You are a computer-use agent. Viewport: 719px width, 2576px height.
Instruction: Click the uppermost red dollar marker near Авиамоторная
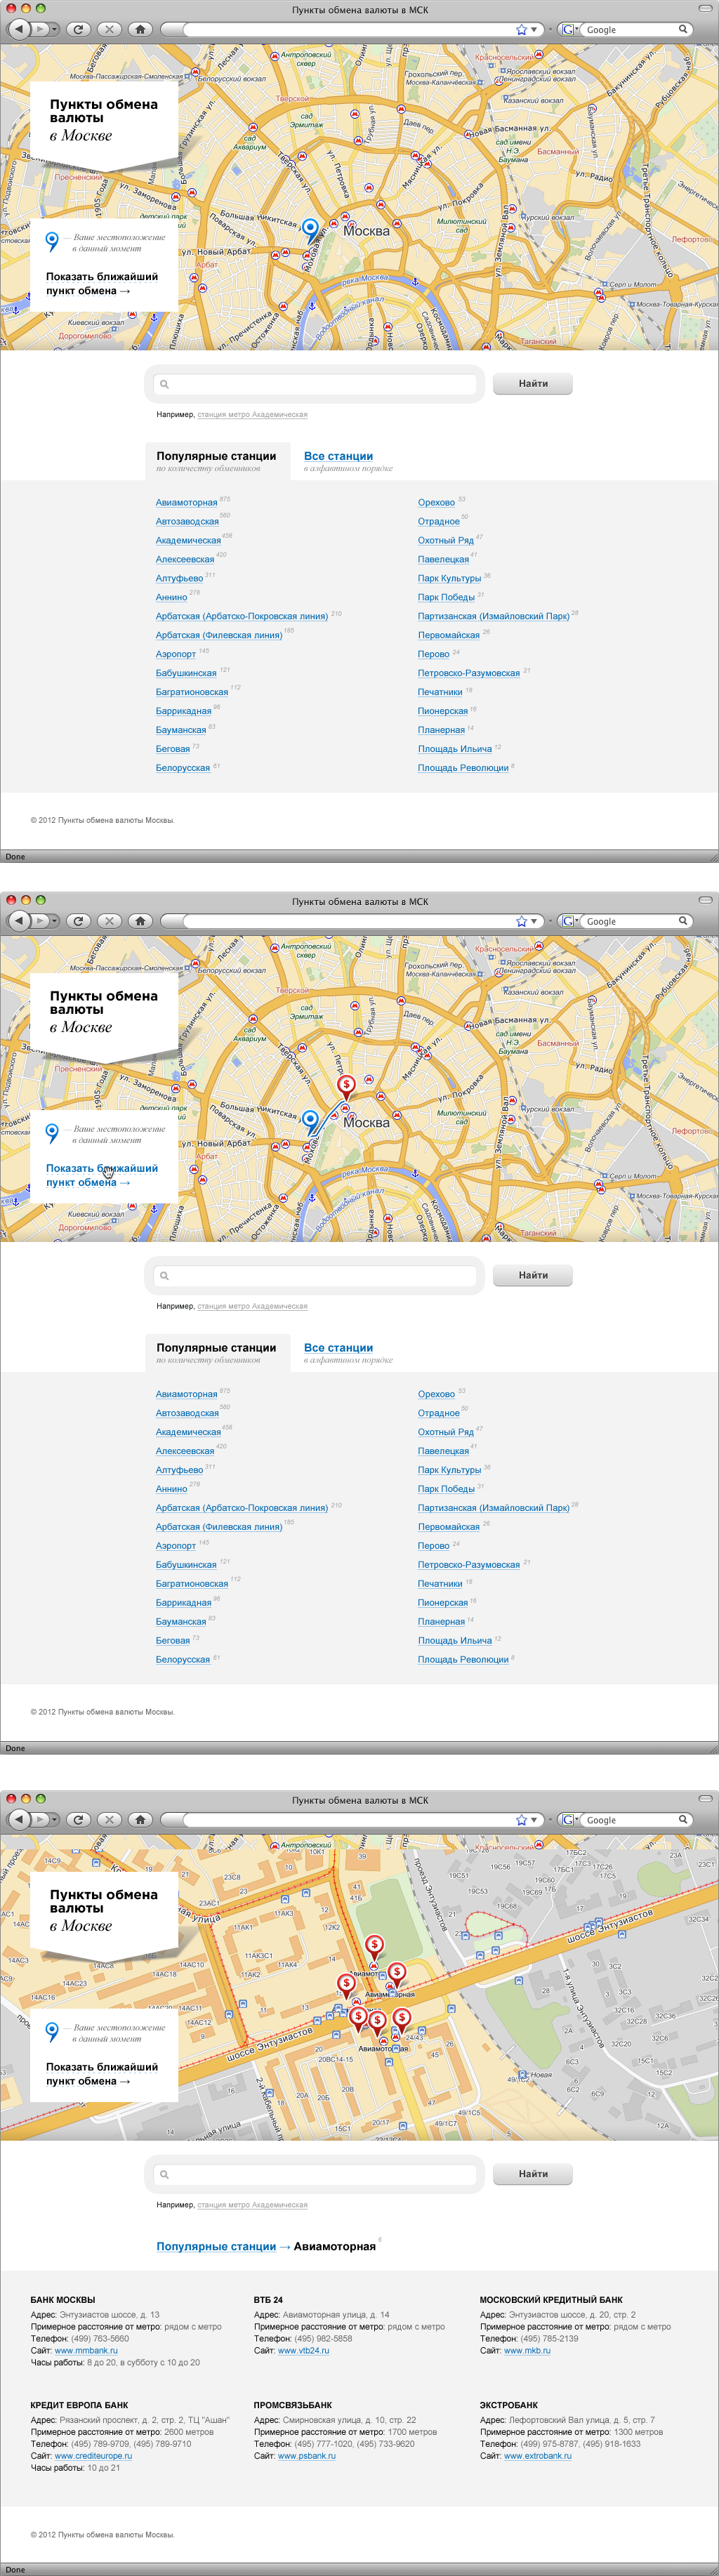click(x=374, y=1945)
